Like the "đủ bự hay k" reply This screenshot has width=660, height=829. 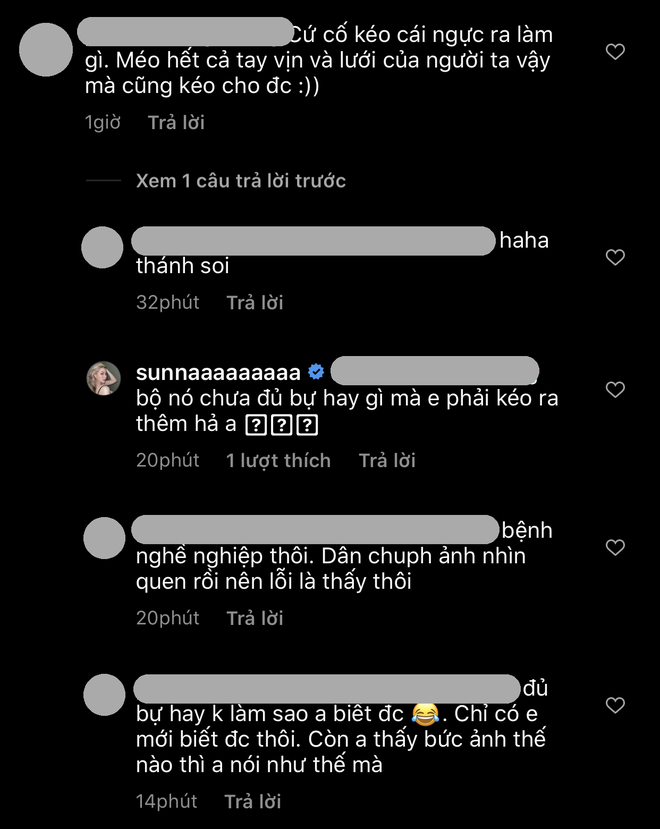[x=615, y=705]
